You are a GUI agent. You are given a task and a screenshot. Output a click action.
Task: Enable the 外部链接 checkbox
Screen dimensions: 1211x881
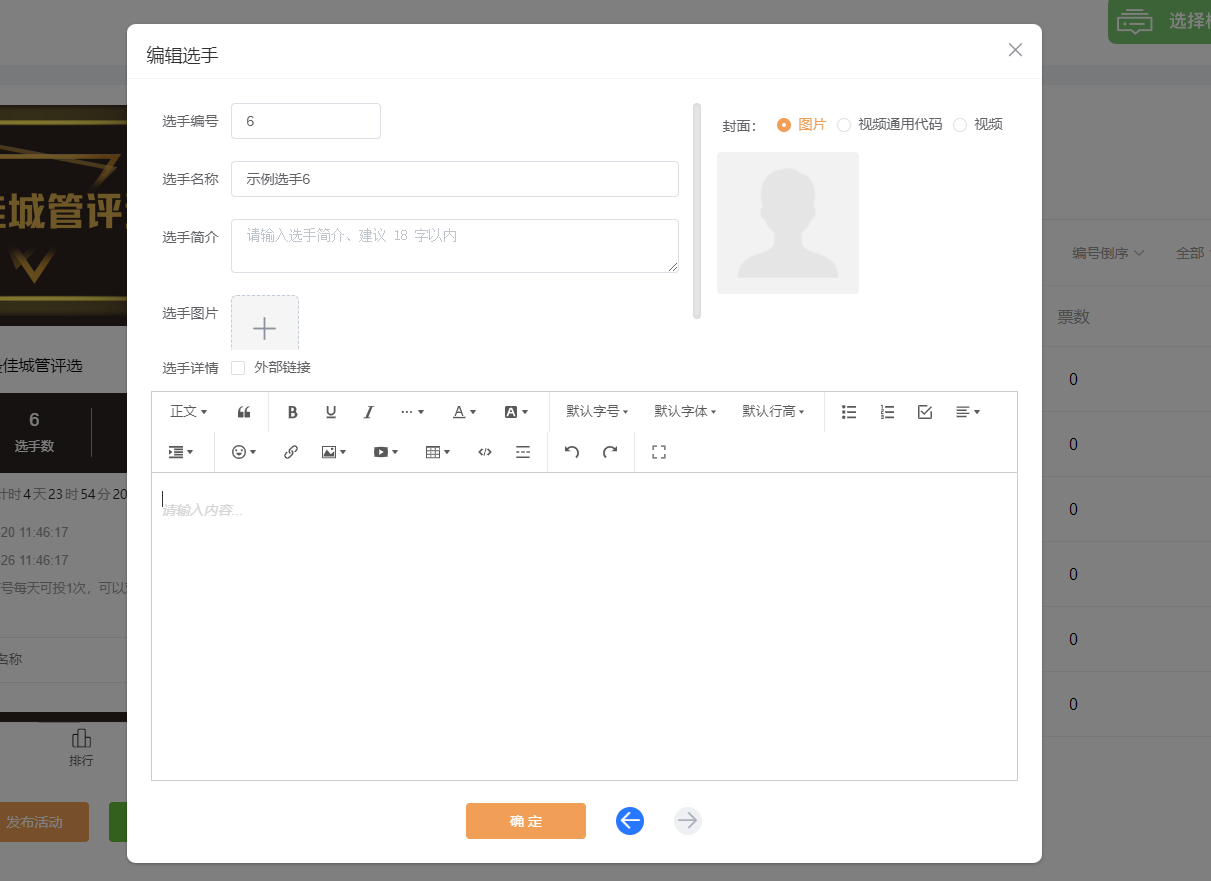coord(238,368)
